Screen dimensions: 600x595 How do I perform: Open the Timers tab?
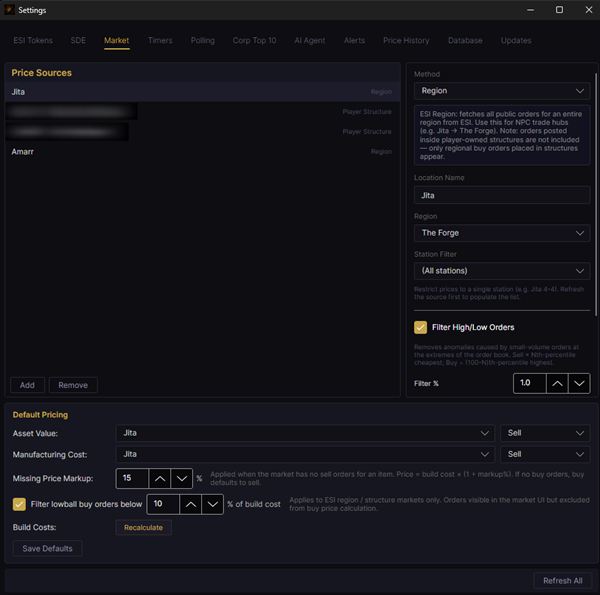pyautogui.click(x=160, y=41)
